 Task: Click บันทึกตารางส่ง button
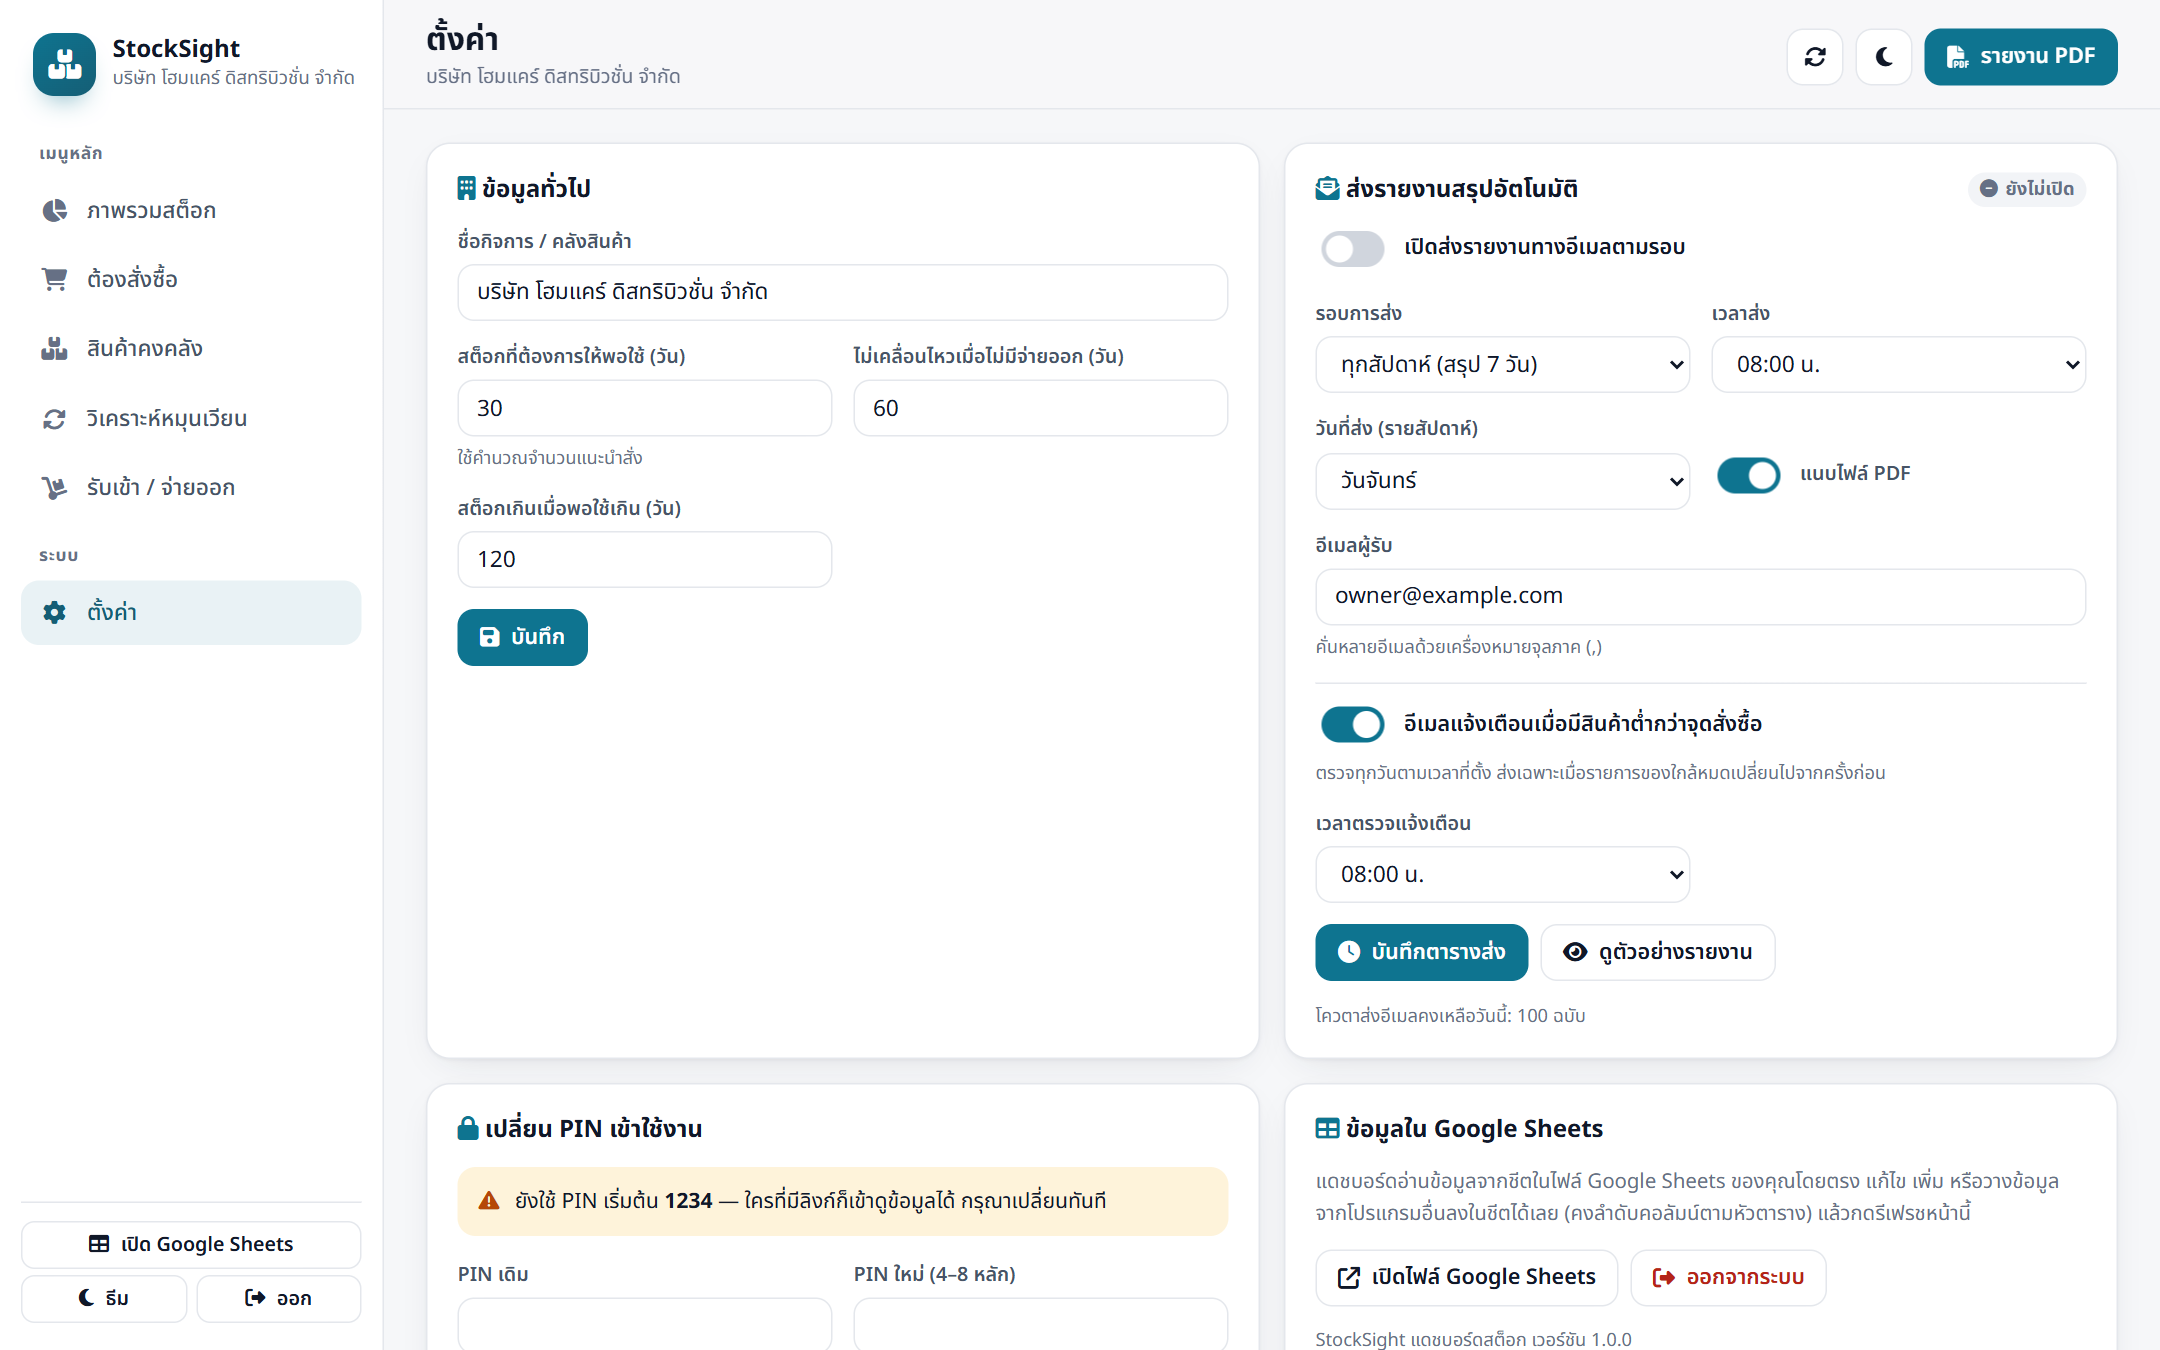(x=1421, y=952)
